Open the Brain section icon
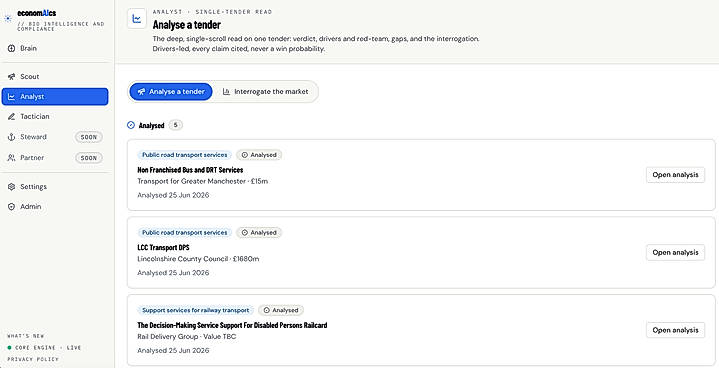 point(11,48)
